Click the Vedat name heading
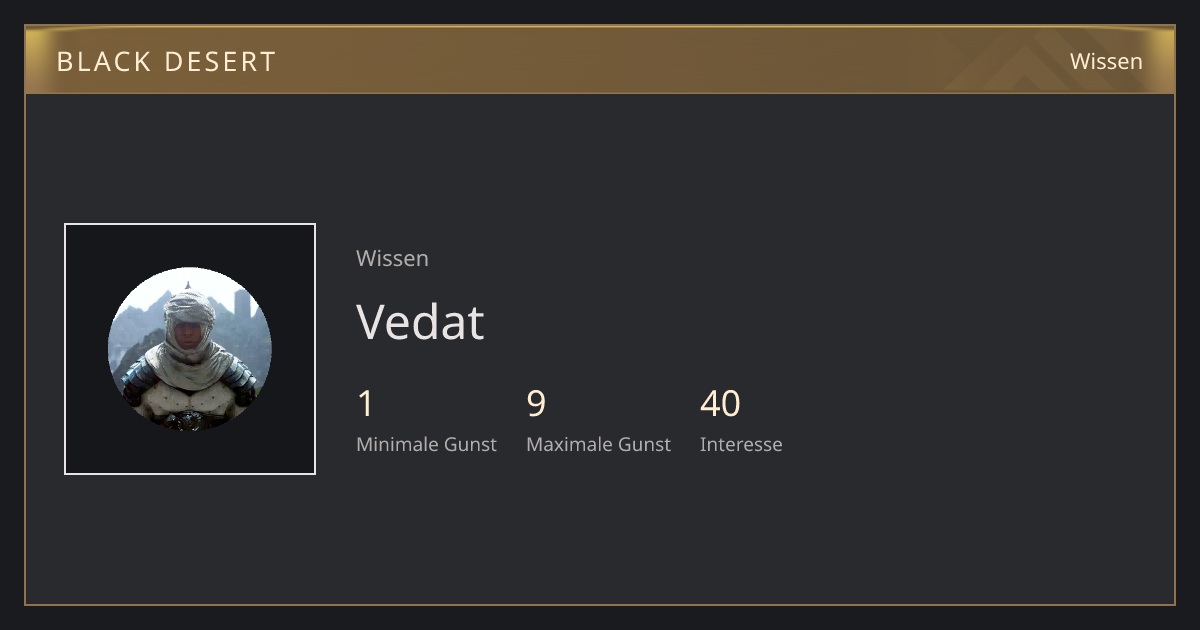The width and height of the screenshot is (1200, 630). (x=420, y=322)
